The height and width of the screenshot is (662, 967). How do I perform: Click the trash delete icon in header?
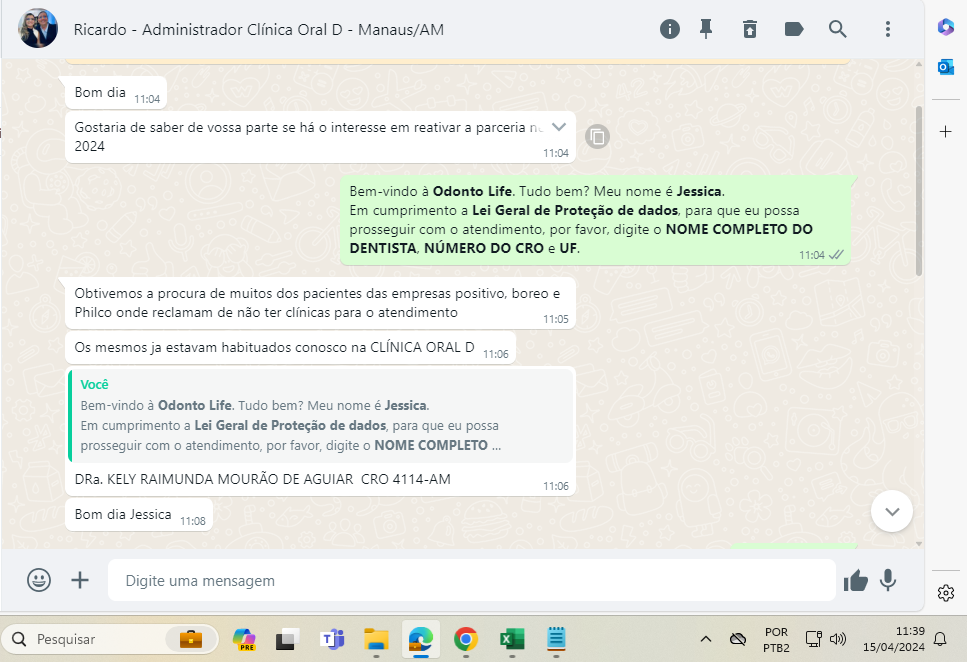click(750, 29)
